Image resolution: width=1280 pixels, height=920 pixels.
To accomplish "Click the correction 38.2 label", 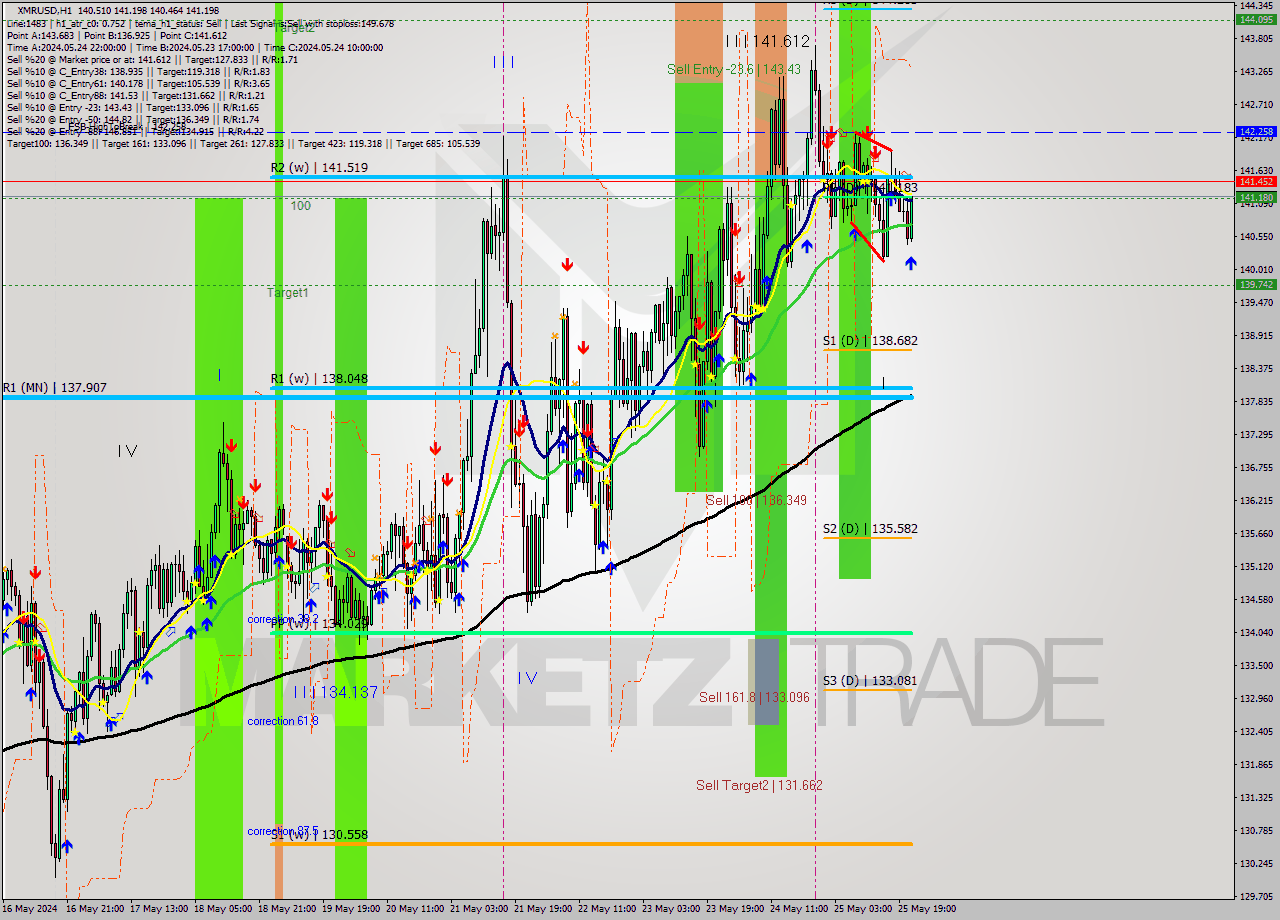I will point(282,619).
